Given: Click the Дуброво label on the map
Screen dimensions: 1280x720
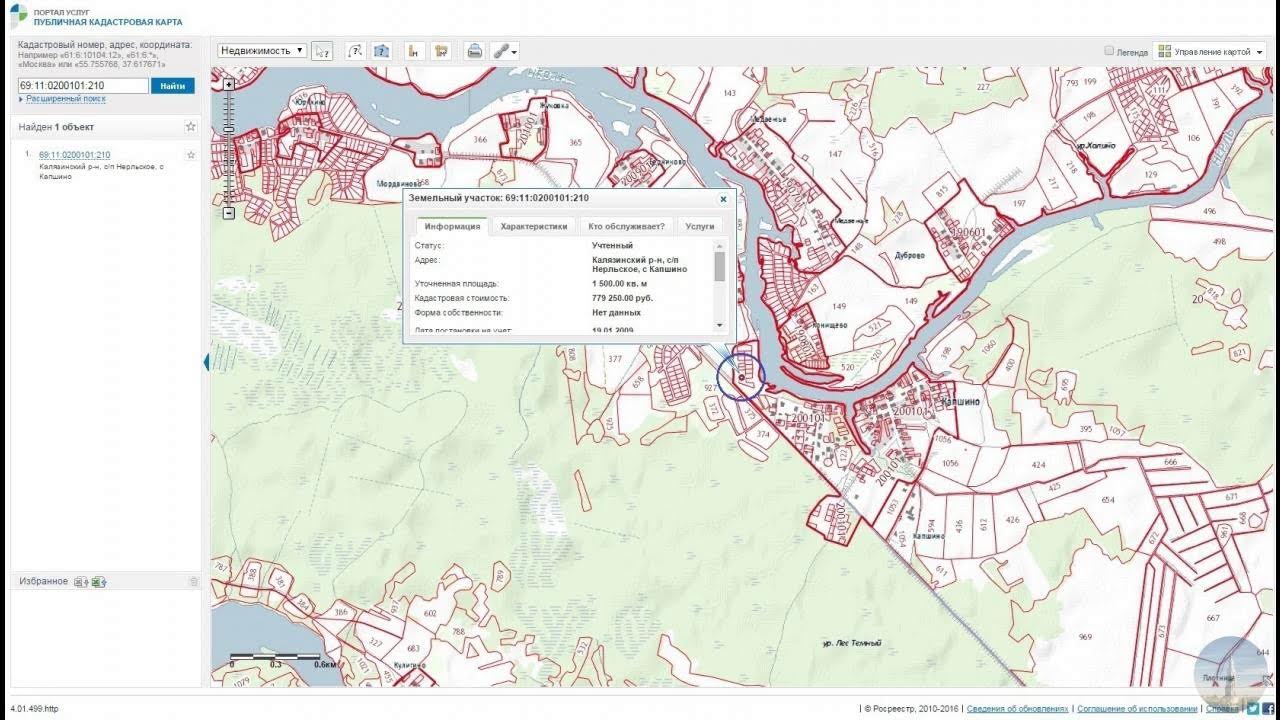Looking at the screenshot, I should tap(908, 255).
